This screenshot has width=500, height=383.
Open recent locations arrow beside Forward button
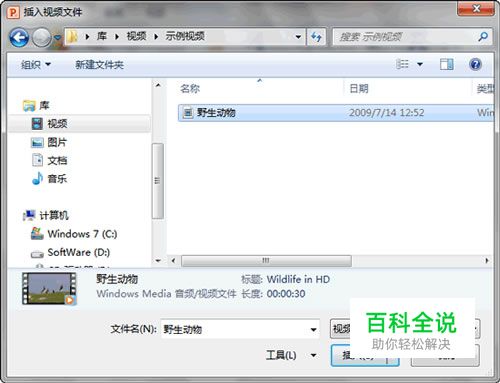pos(57,38)
